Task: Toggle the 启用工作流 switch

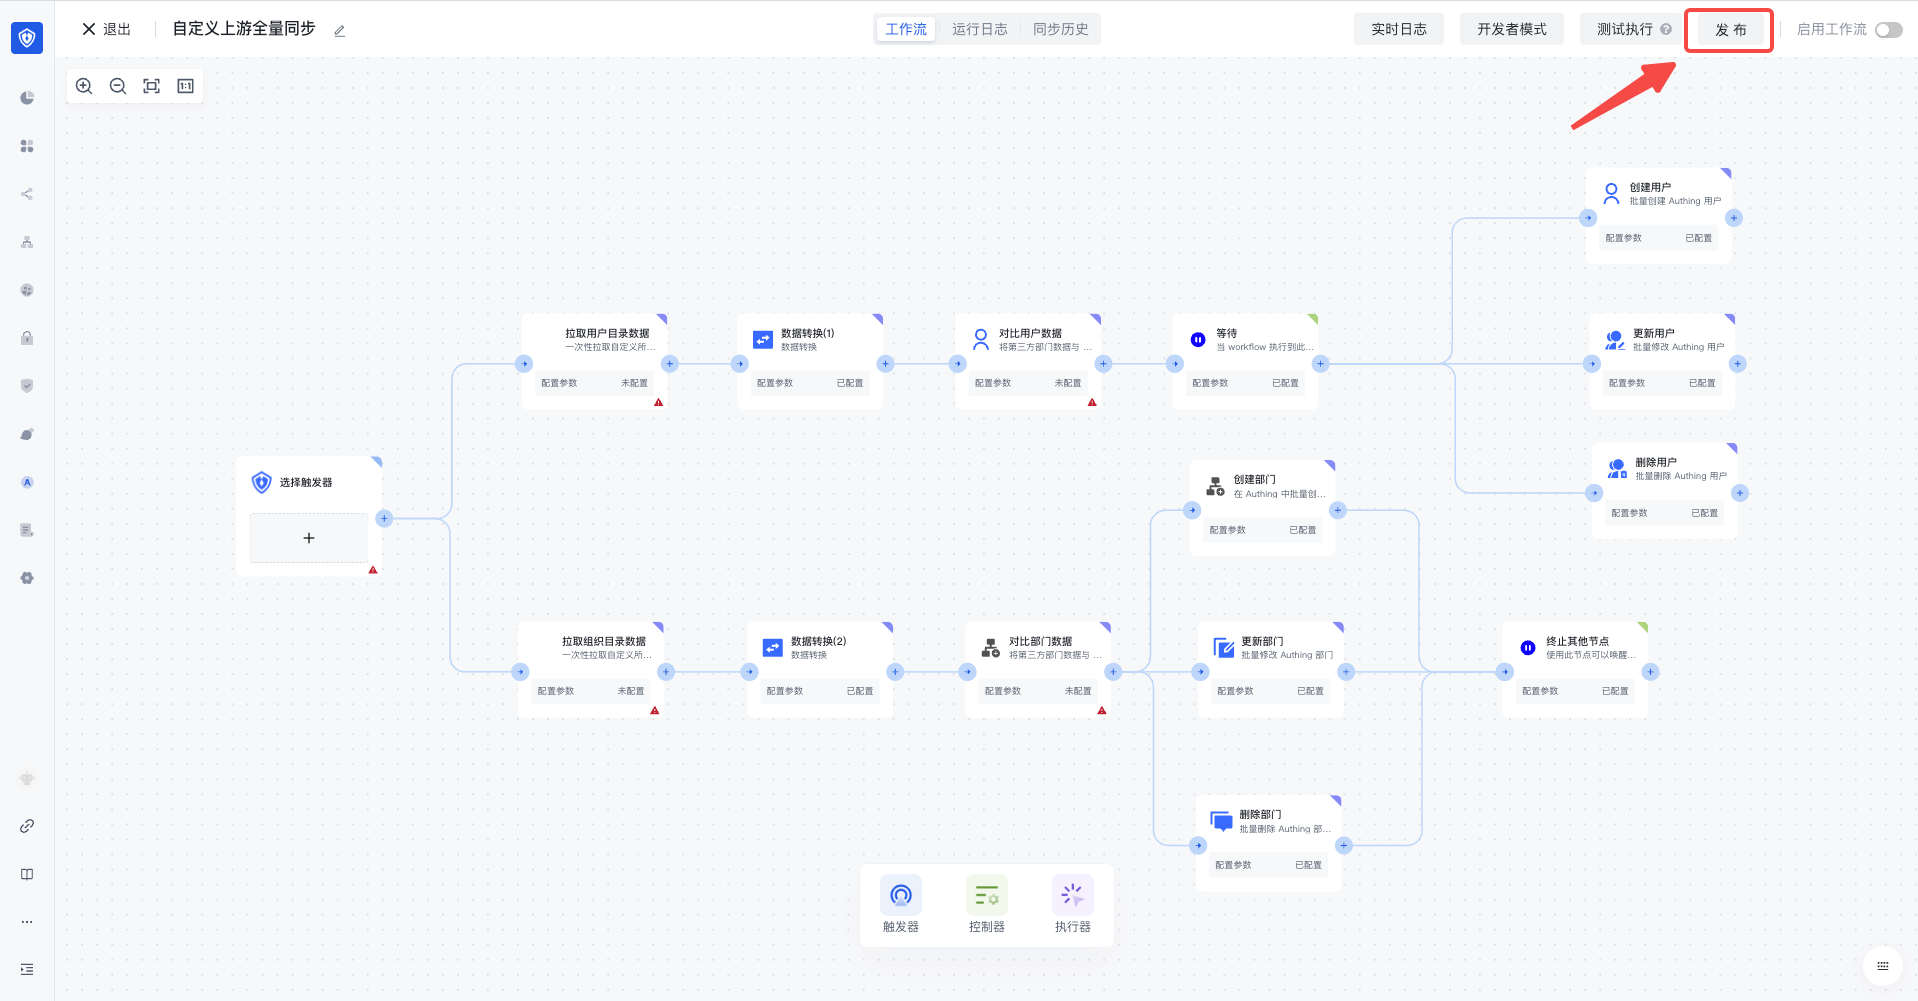Action: (x=1888, y=30)
